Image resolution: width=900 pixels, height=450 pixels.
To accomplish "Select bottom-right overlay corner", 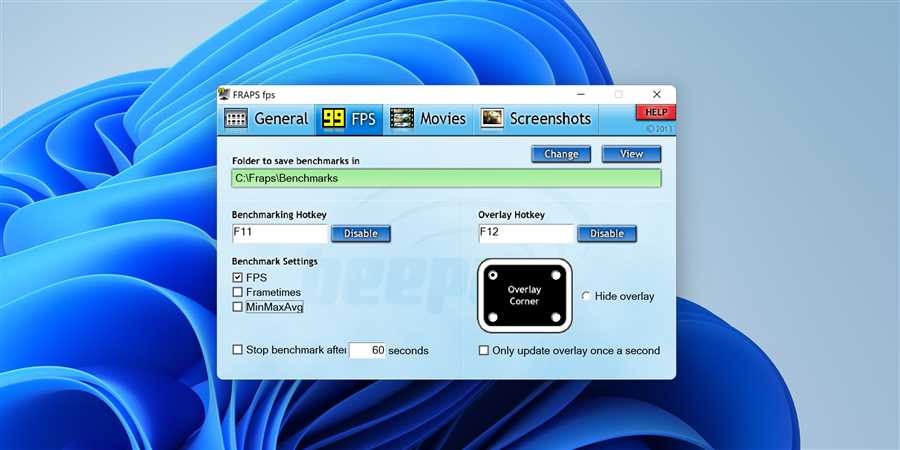I will (x=556, y=317).
